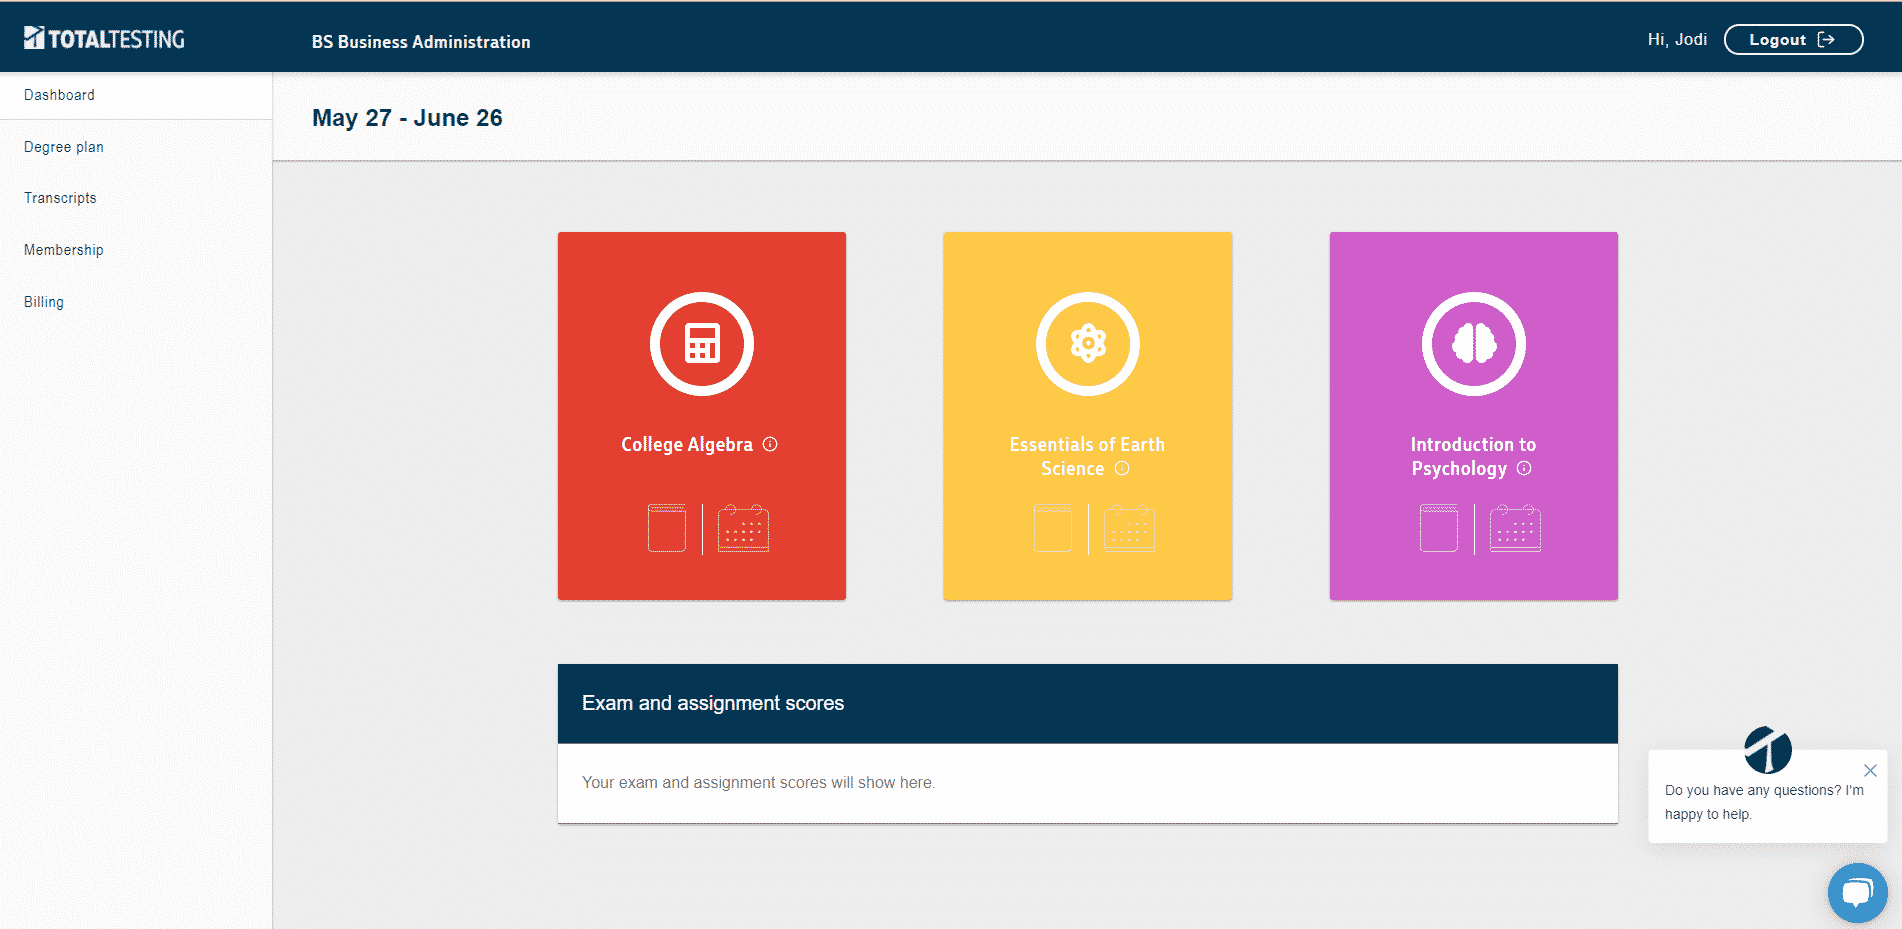Go to Billing

[x=43, y=301]
